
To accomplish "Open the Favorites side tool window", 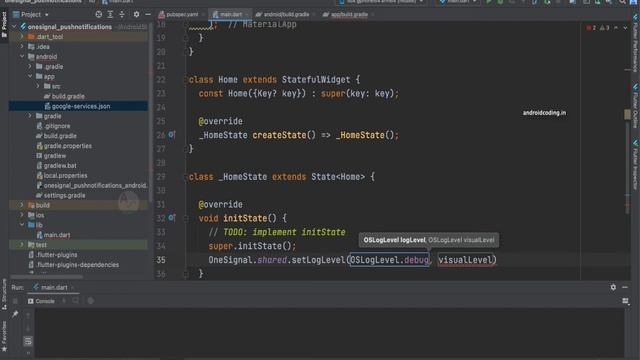I will tap(4, 337).
